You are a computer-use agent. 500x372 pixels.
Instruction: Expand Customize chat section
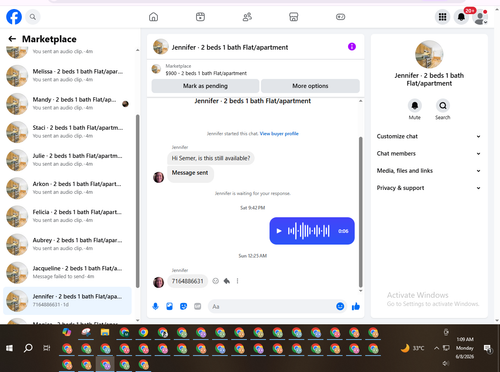[x=429, y=136]
